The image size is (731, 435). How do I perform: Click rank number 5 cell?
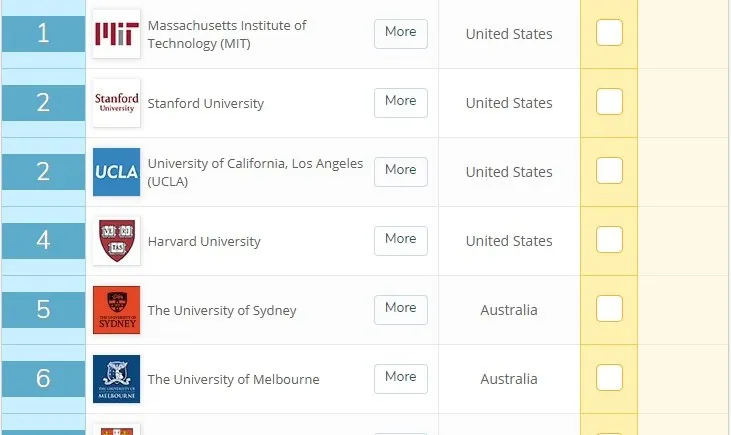point(43,310)
